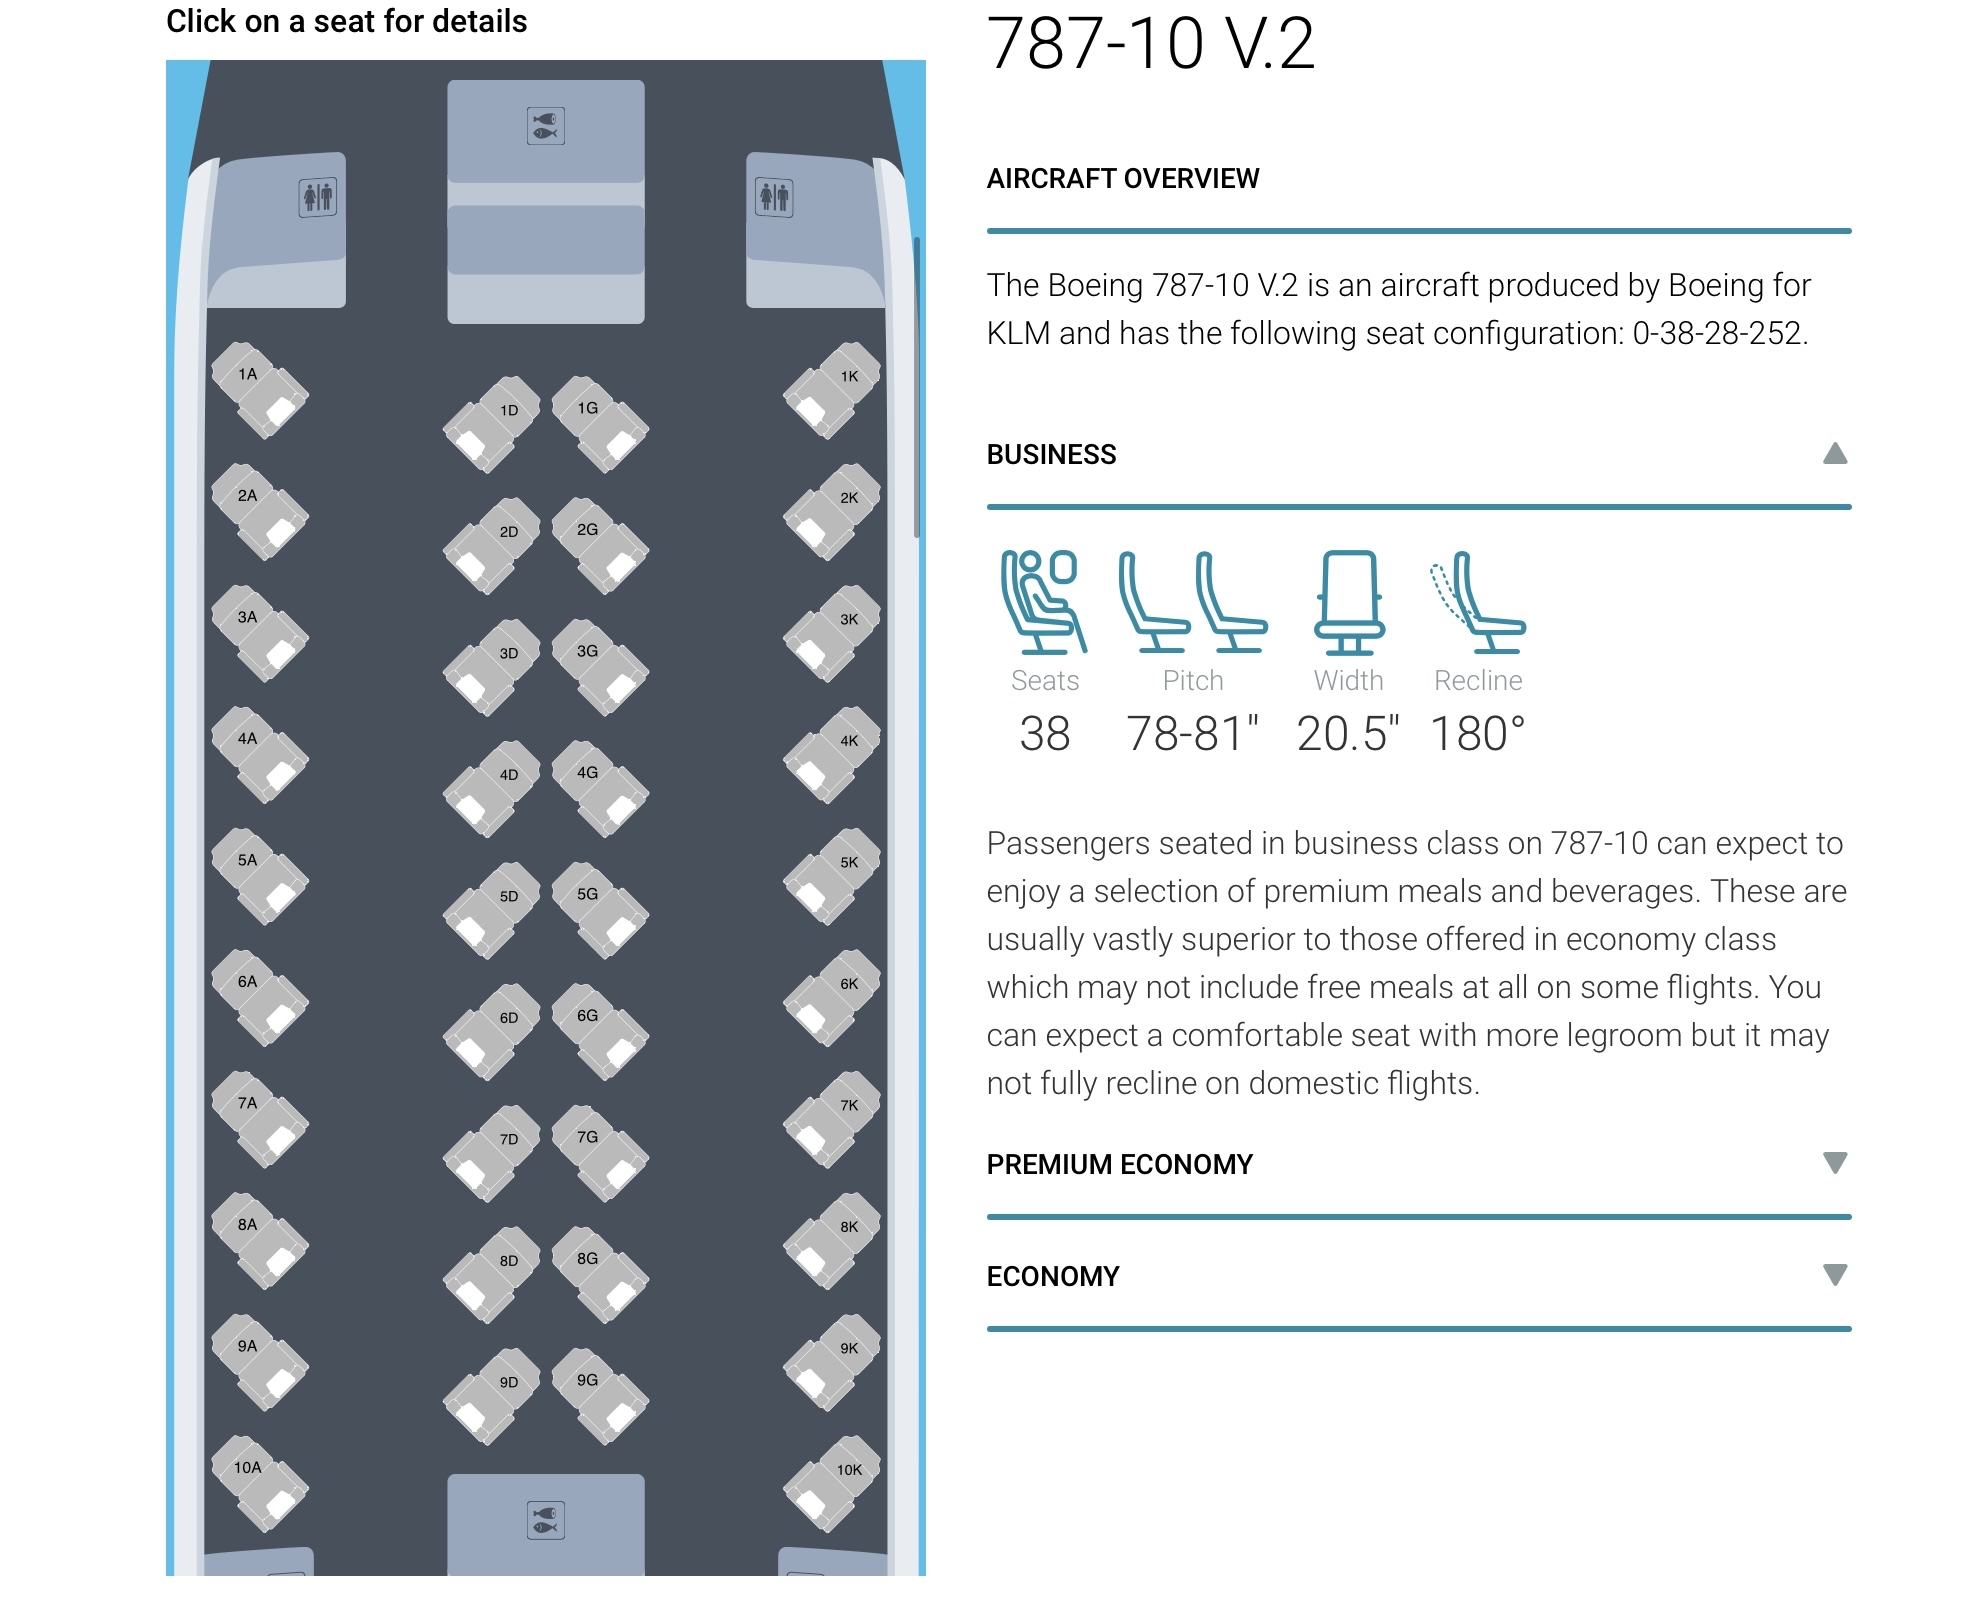The width and height of the screenshot is (1962, 1613).
Task: Click the lavatory icon on the right side
Action: click(774, 197)
